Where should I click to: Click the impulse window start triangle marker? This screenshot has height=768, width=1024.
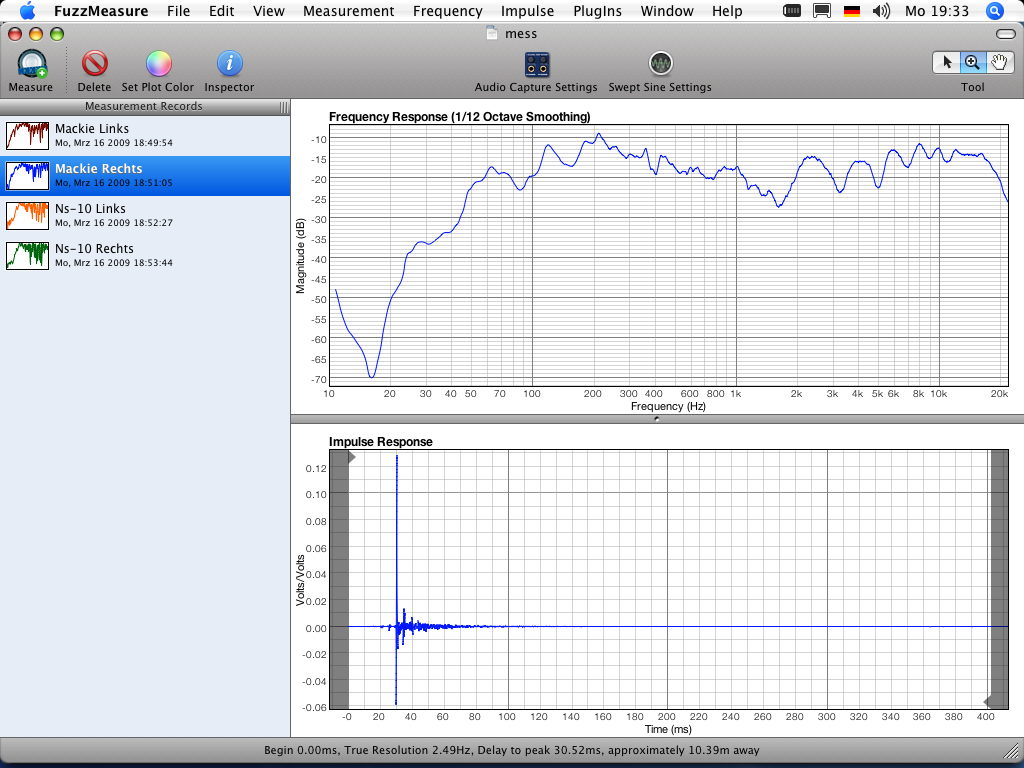351,457
